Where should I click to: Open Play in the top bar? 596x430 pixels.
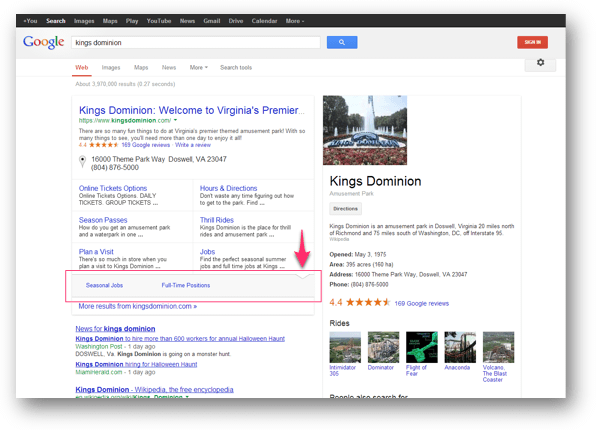coord(132,21)
